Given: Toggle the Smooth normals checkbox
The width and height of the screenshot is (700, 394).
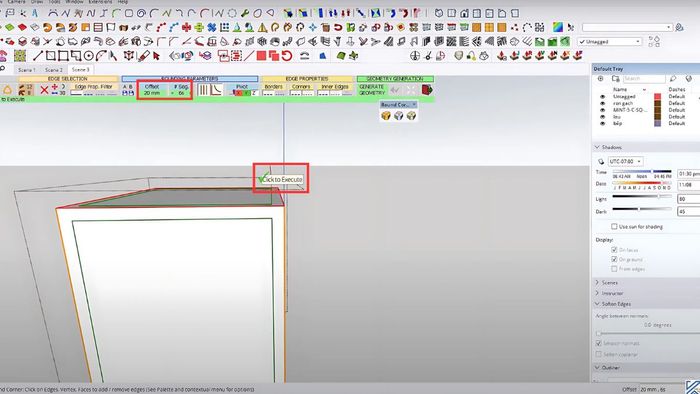Looking at the screenshot, I should tap(599, 343).
